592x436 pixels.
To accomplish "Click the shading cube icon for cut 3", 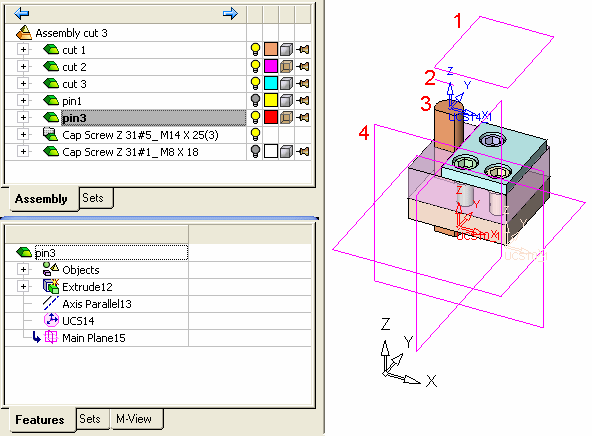I will coord(287,83).
